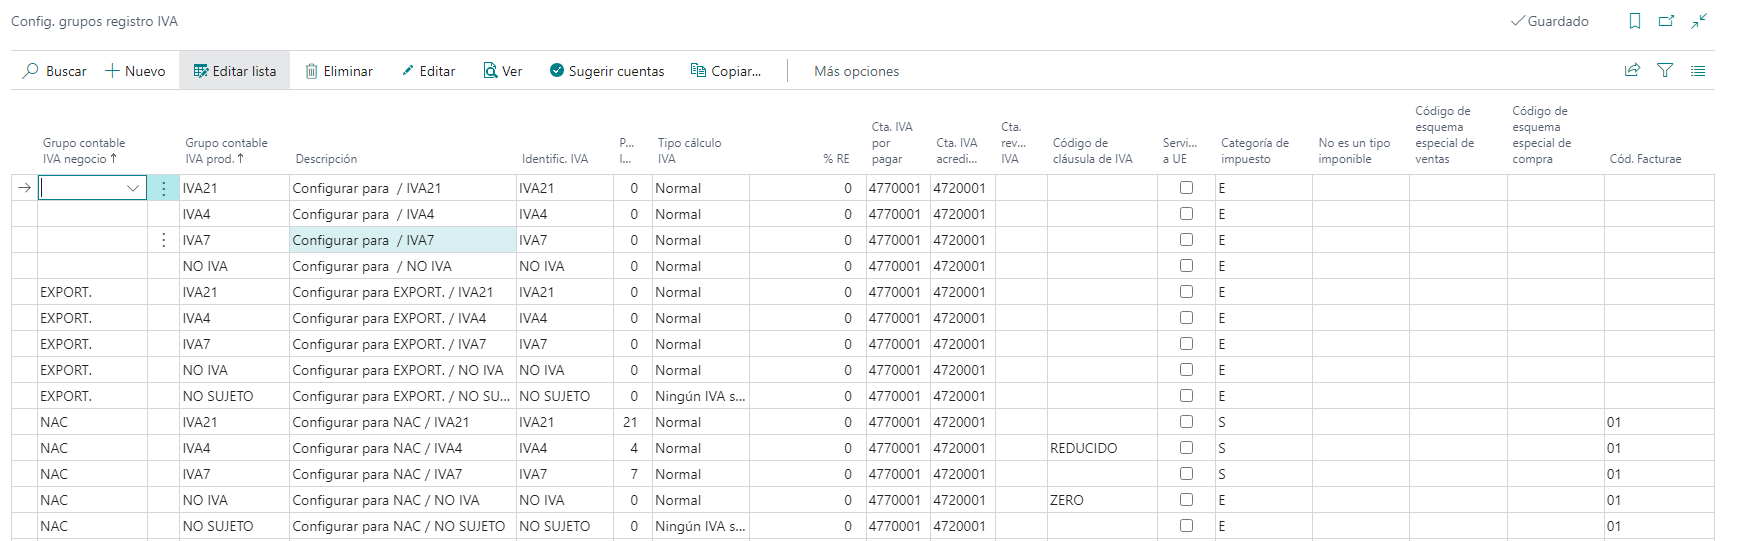Check Servi. a UE for NAC IVA21 row
This screenshot has width=1740, height=541.
tap(1186, 422)
